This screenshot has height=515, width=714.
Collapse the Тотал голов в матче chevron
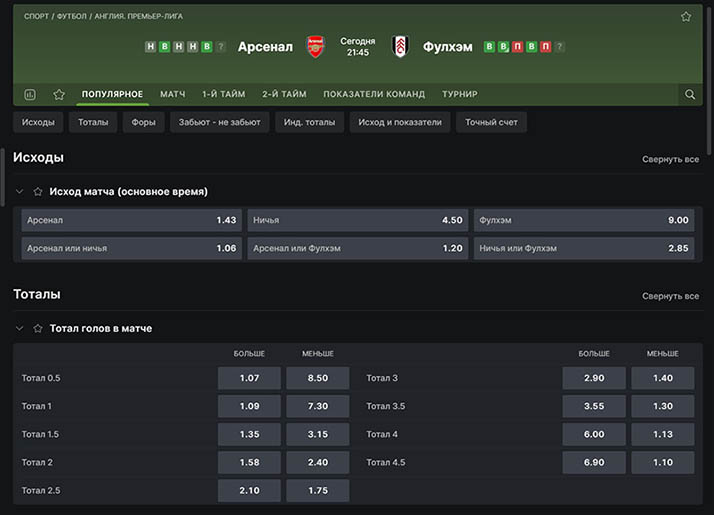click(20, 328)
